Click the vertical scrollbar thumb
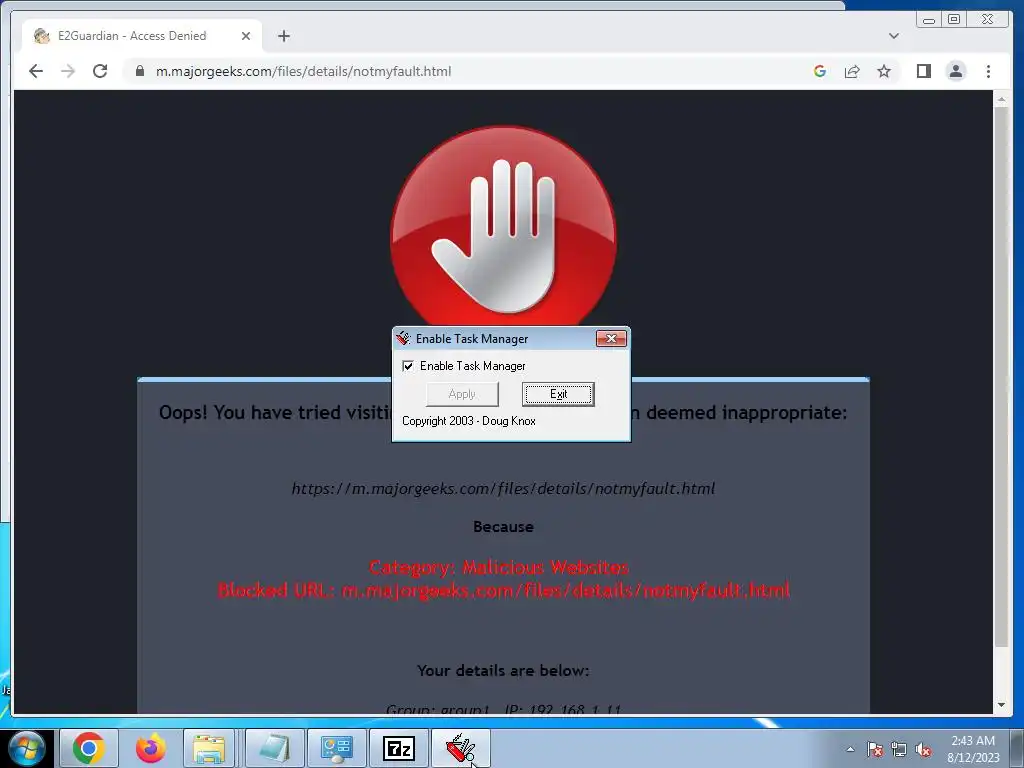This screenshot has width=1024, height=768. [x=1001, y=377]
